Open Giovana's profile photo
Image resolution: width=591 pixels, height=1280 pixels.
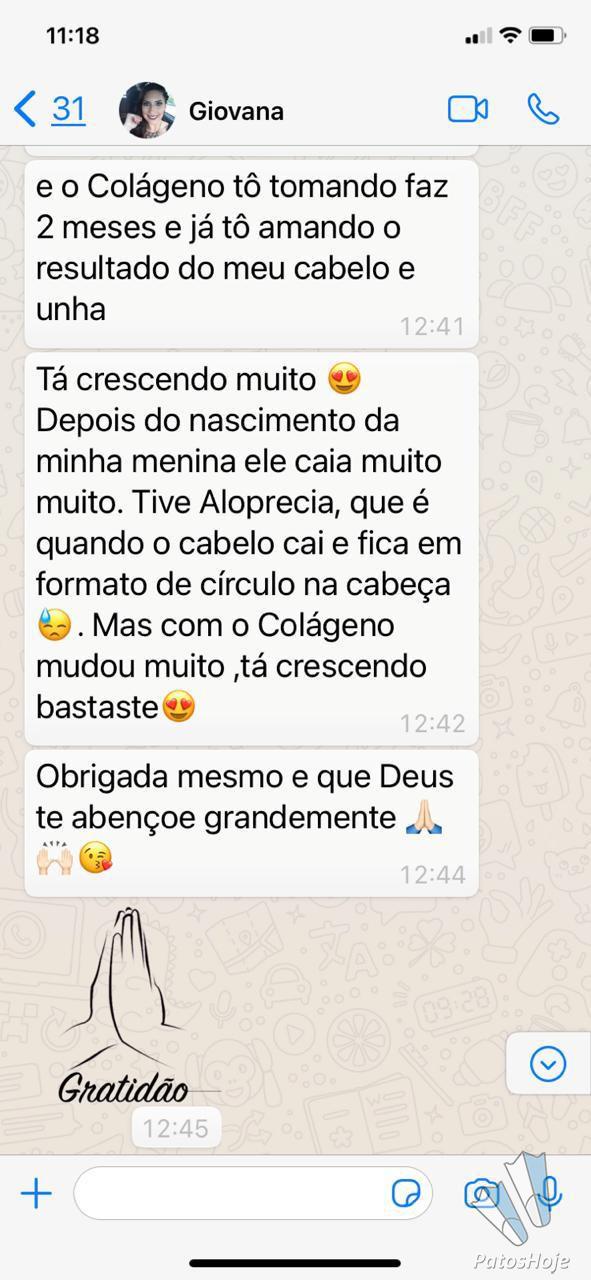coord(147,109)
